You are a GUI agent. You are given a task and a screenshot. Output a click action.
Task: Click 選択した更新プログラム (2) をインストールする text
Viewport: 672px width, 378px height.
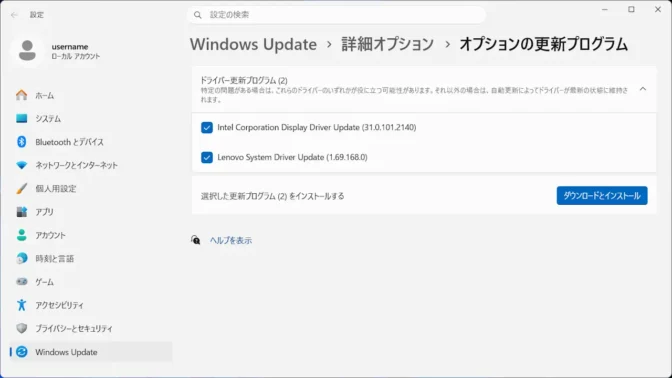coord(273,196)
